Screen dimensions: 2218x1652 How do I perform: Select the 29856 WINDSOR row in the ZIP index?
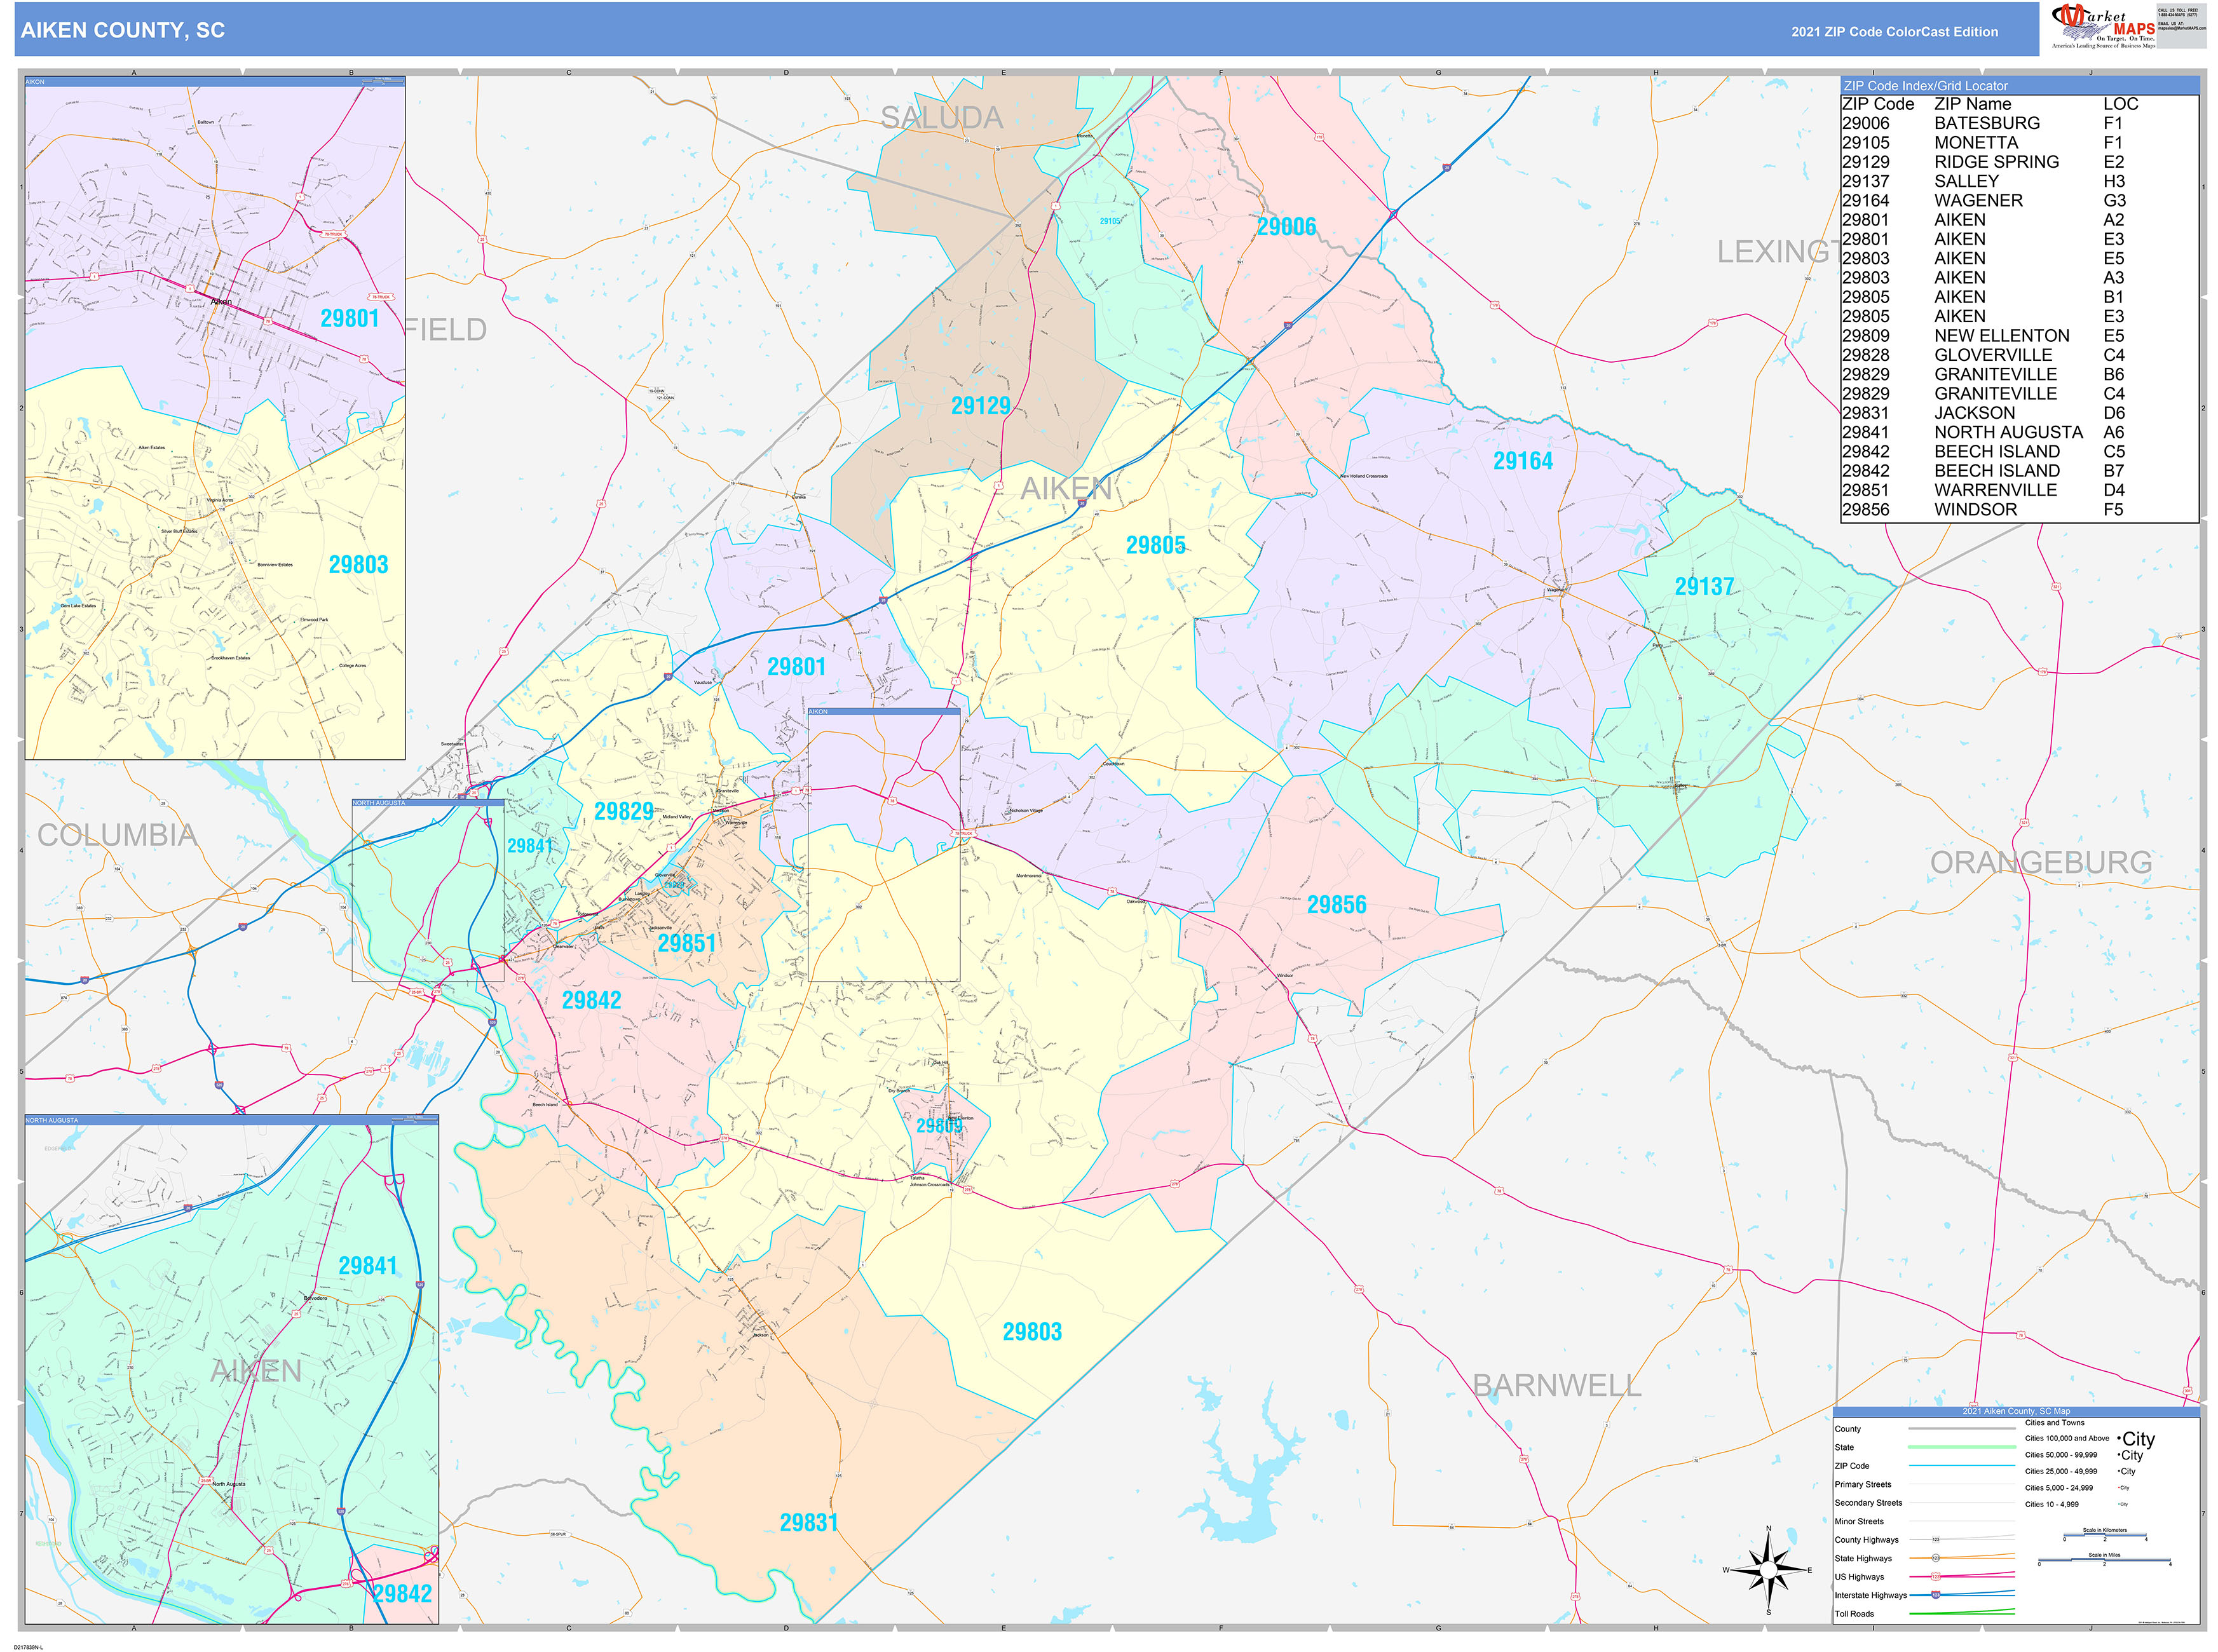coord(1980,510)
